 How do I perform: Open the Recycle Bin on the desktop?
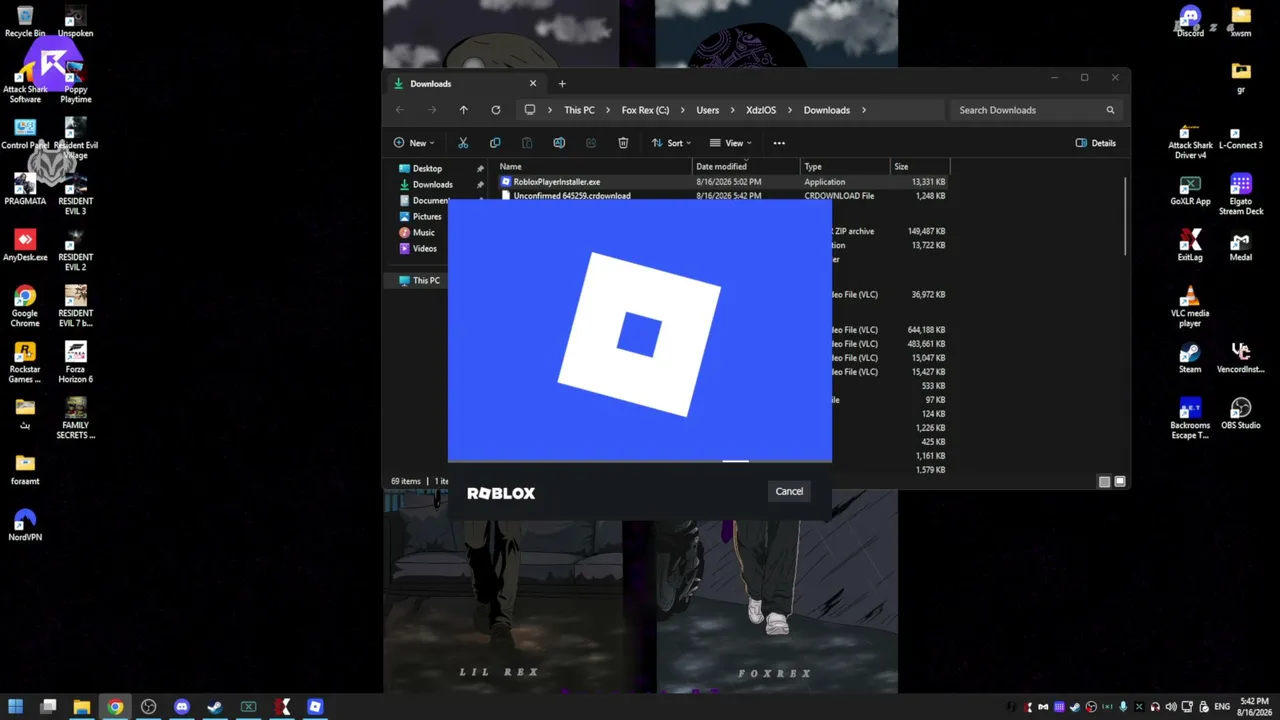point(25,21)
